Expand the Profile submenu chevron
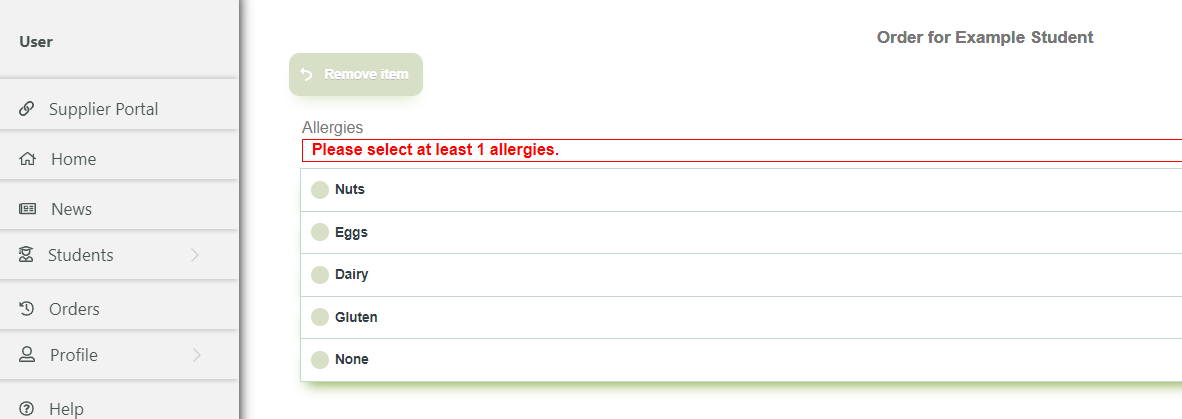1182x419 pixels. (196, 355)
